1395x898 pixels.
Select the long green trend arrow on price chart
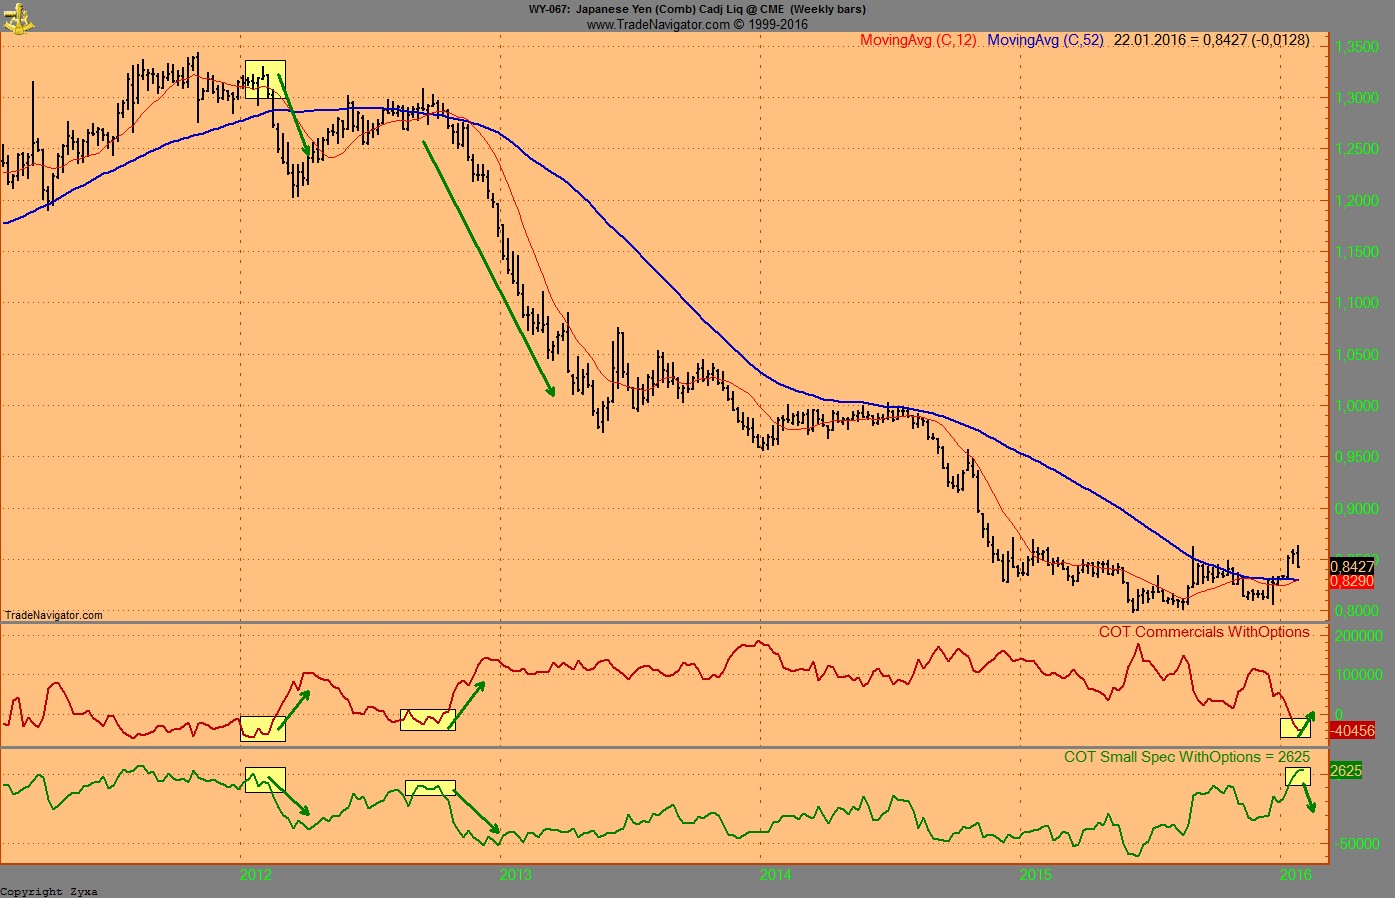tap(488, 270)
